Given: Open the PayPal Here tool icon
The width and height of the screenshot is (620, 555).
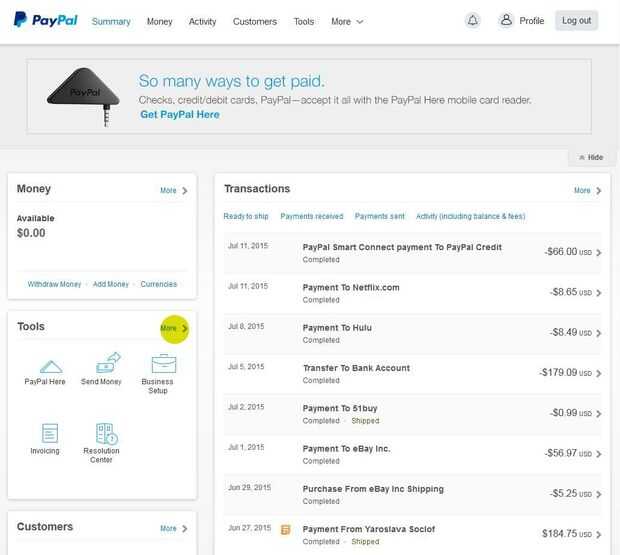Looking at the screenshot, I should (x=51, y=366).
